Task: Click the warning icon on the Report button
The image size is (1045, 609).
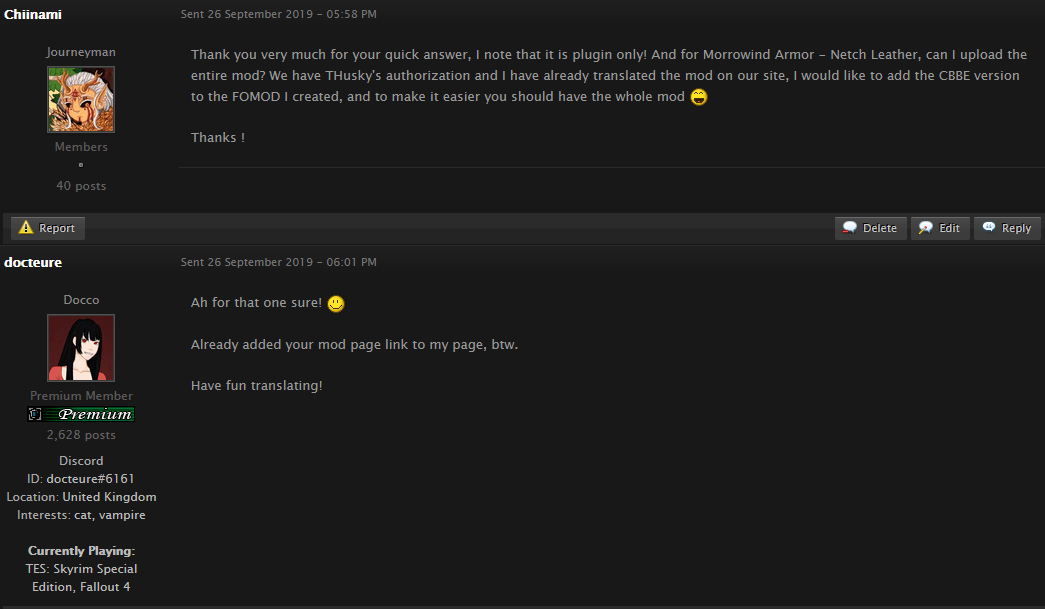Action: pos(26,228)
